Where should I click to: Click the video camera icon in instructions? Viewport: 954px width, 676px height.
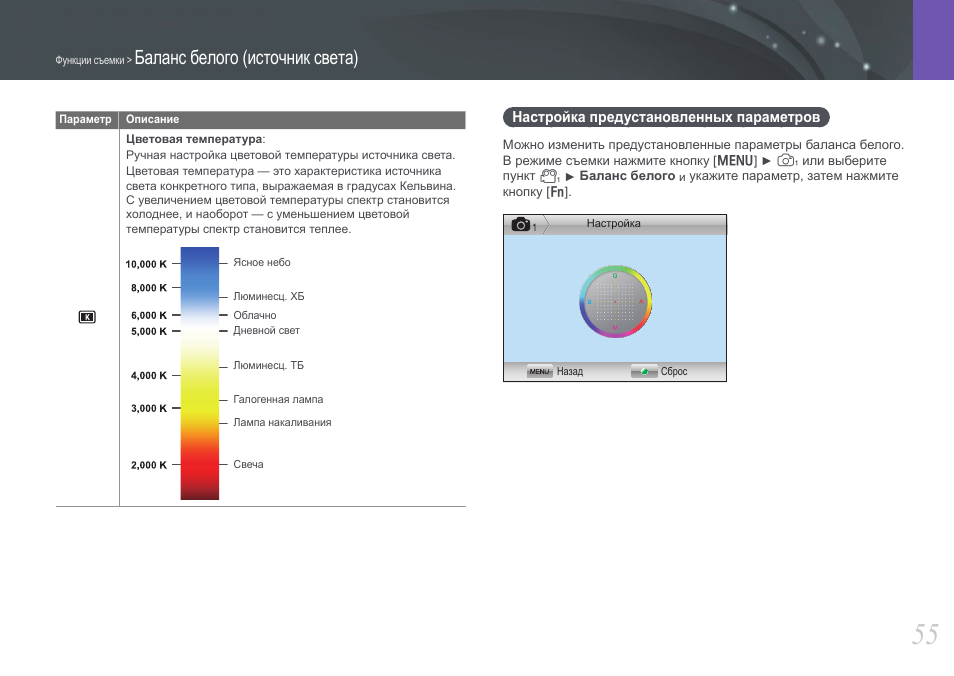548,176
